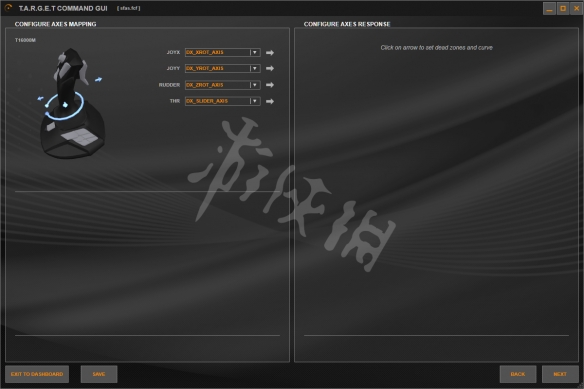Click the Save button
The width and height of the screenshot is (584, 389).
(99, 374)
